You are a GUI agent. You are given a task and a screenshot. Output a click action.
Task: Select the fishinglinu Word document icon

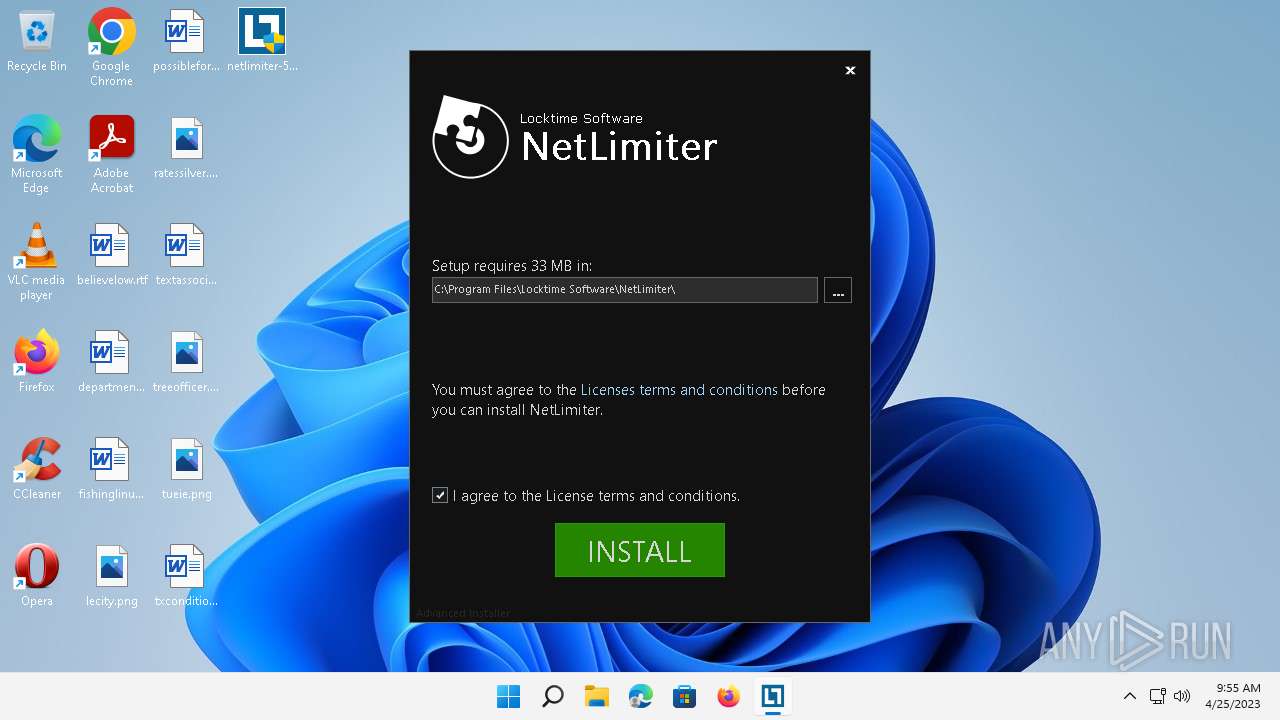111,470
